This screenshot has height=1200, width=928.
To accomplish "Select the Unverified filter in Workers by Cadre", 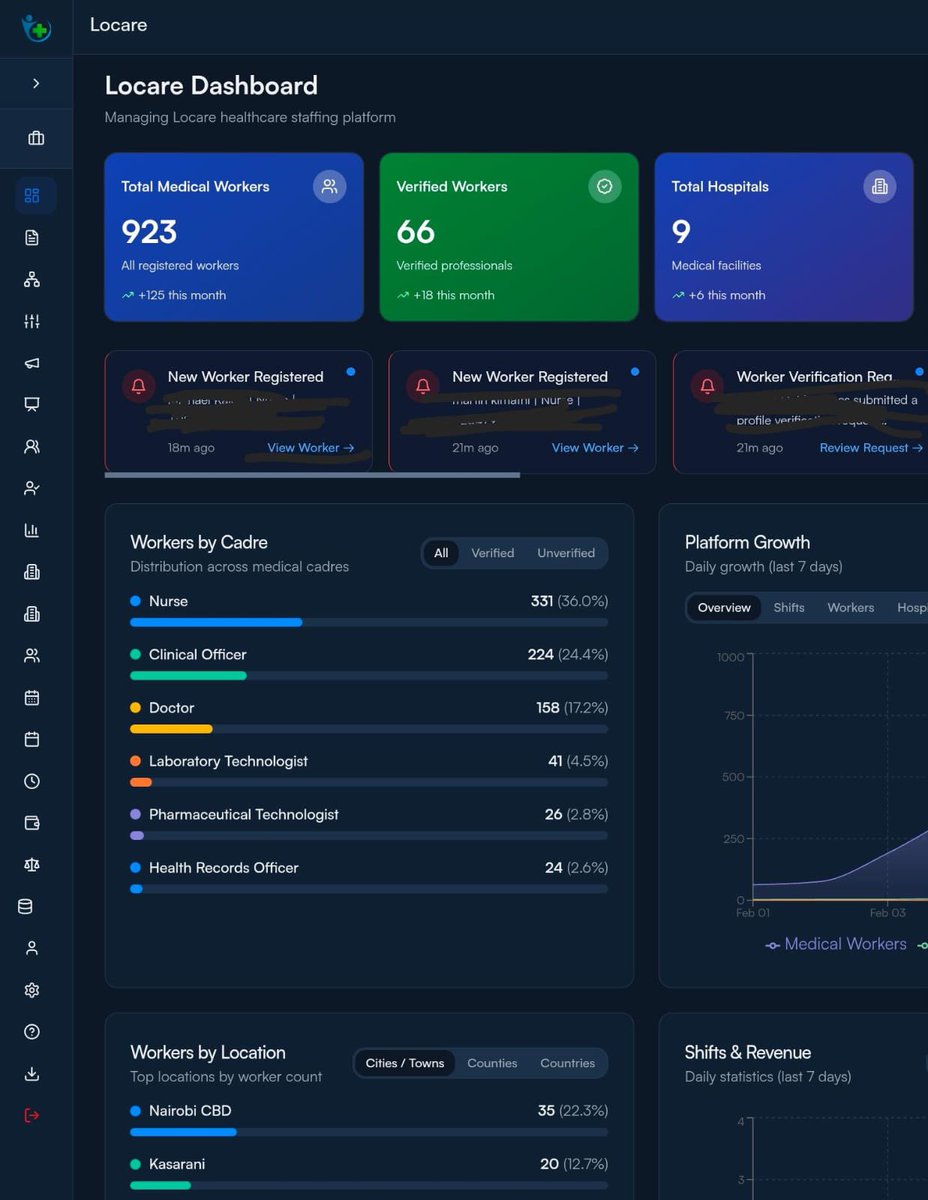I will [x=565, y=553].
